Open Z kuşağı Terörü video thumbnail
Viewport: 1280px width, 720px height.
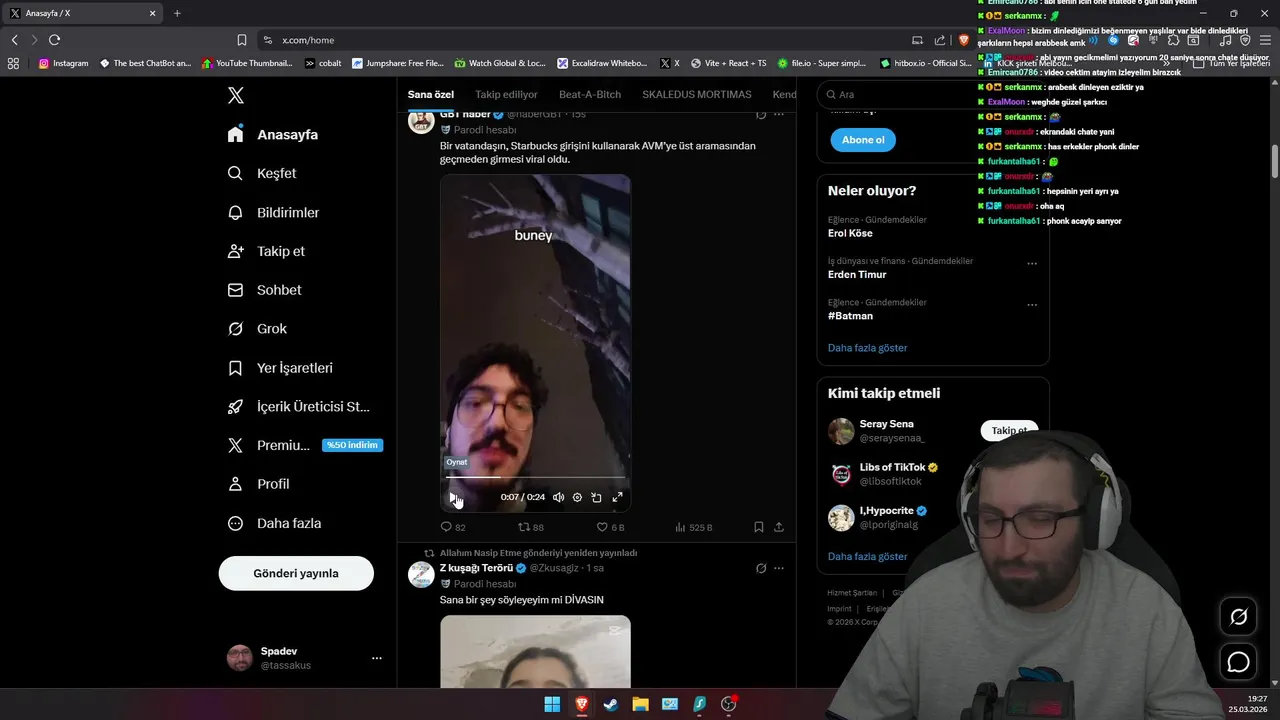click(x=535, y=651)
